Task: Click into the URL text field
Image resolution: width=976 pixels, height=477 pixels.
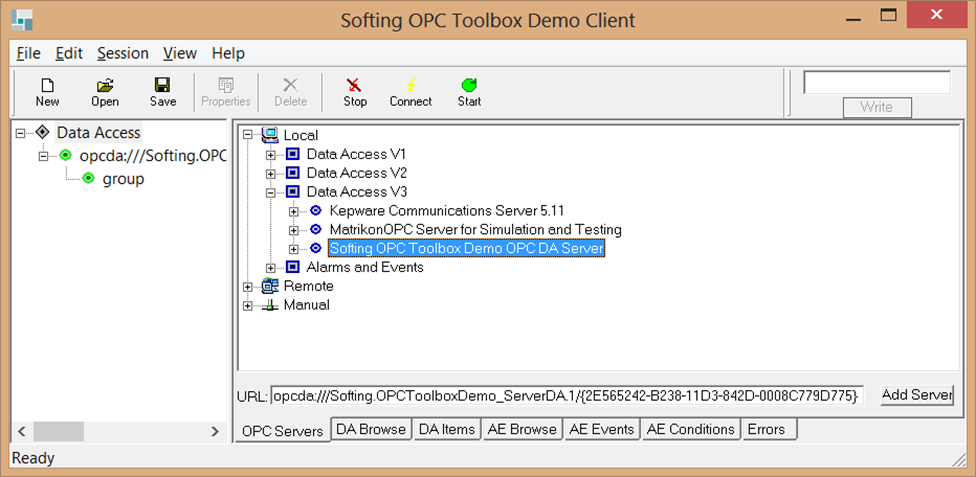Action: click(566, 395)
